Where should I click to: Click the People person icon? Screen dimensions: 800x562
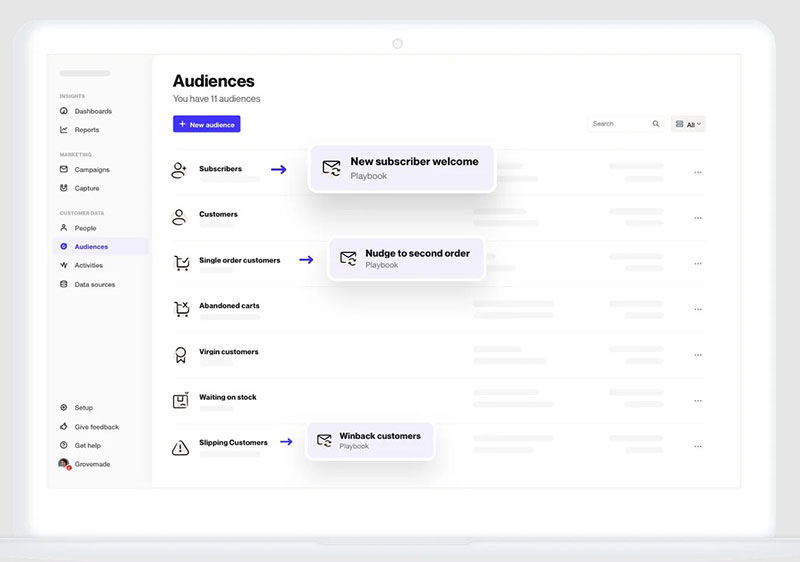coord(64,227)
